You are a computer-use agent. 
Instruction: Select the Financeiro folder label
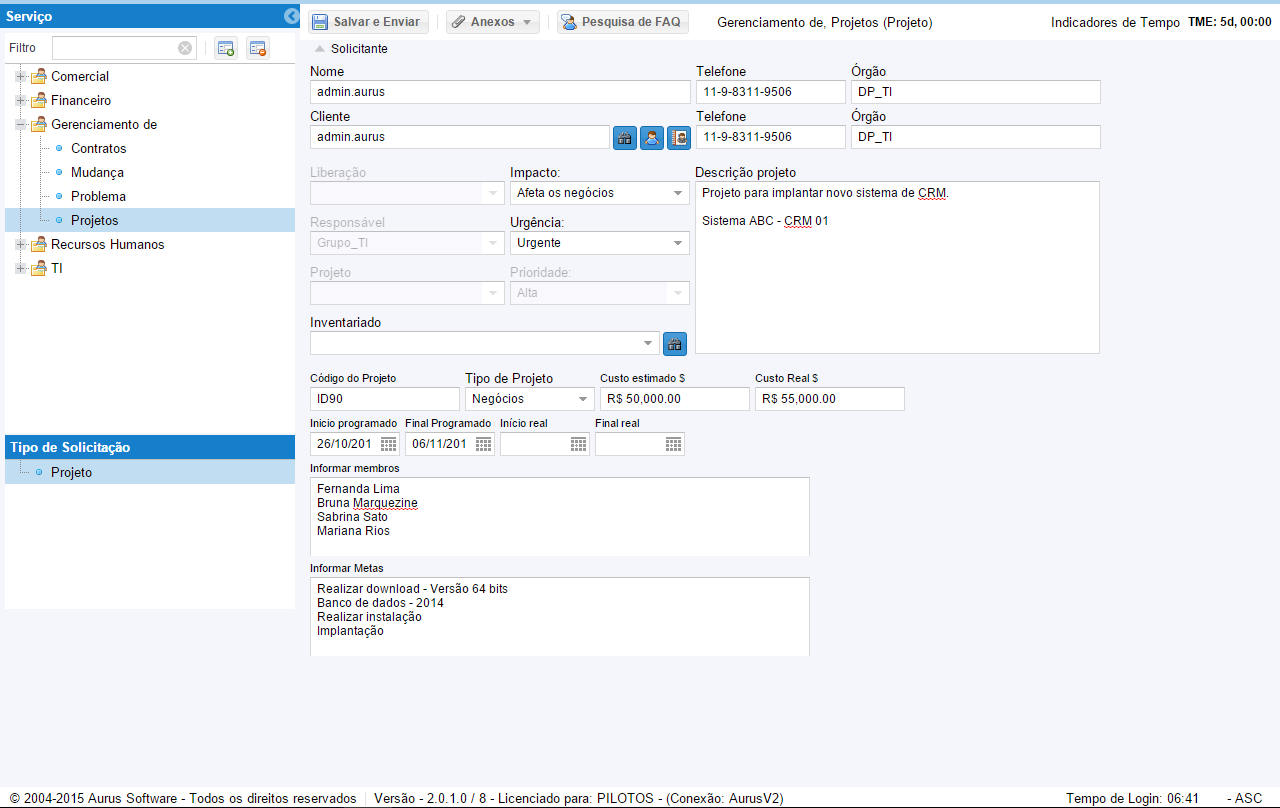point(81,100)
